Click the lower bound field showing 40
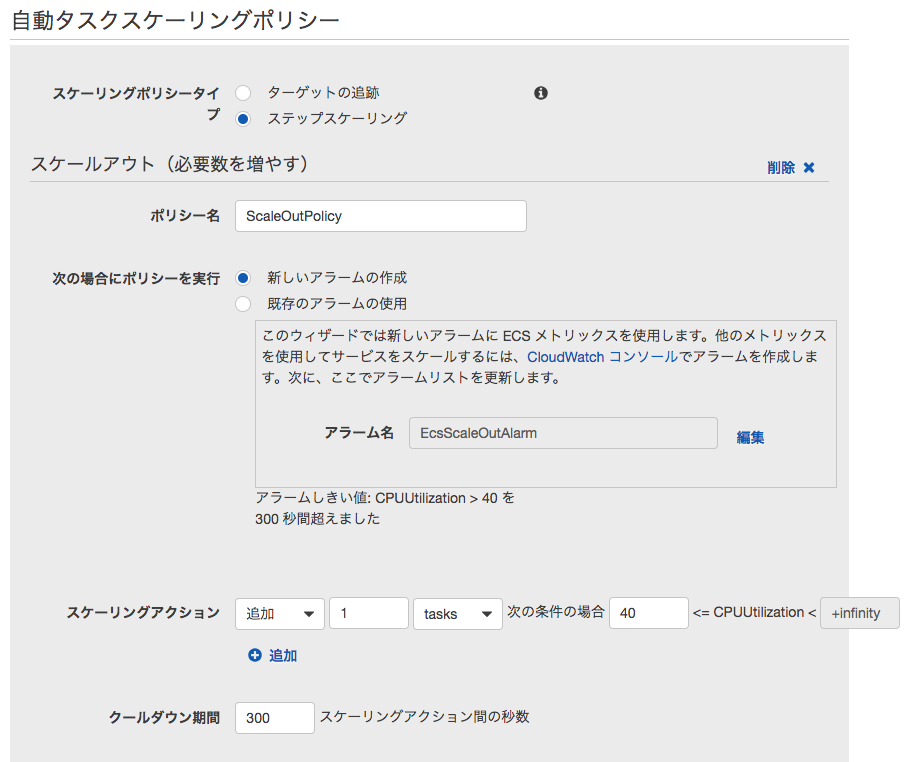 pos(649,613)
